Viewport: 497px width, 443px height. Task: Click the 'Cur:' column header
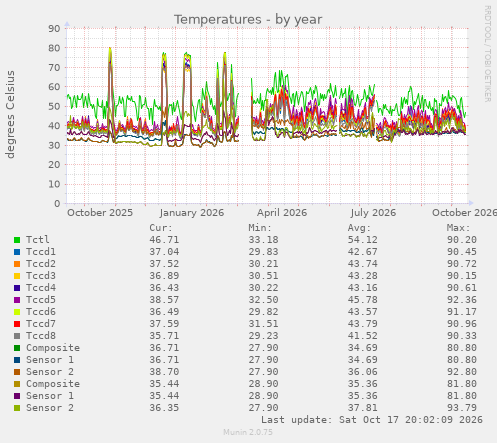(161, 228)
